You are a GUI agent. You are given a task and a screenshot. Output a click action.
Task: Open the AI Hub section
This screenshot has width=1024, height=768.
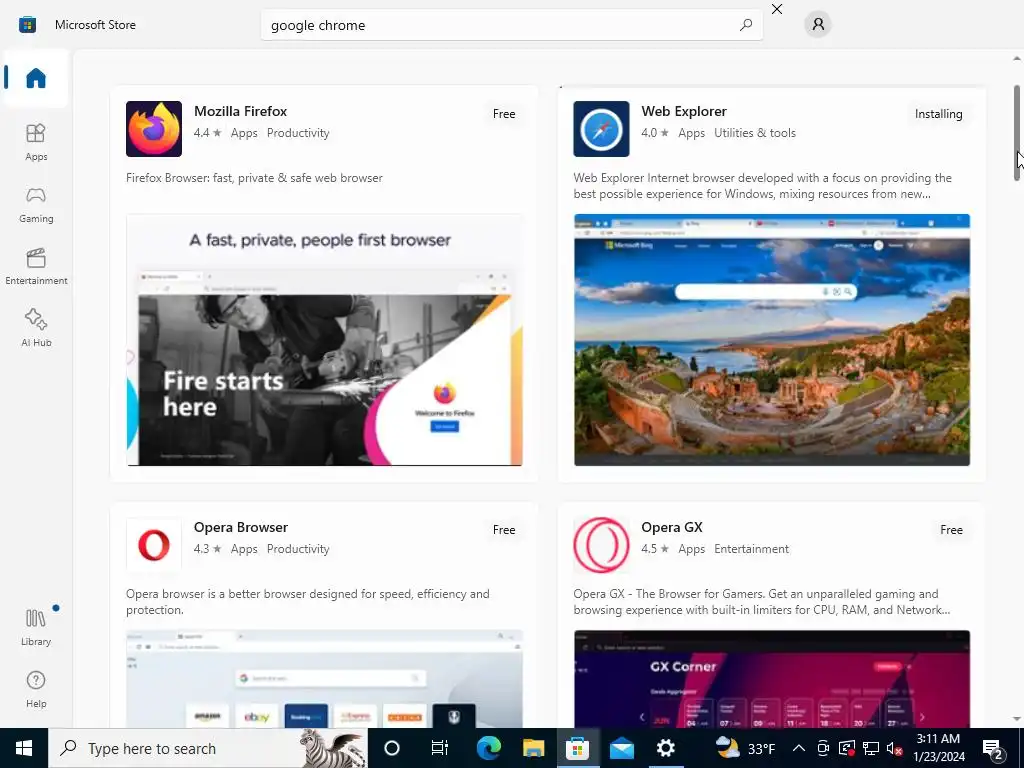tap(36, 328)
